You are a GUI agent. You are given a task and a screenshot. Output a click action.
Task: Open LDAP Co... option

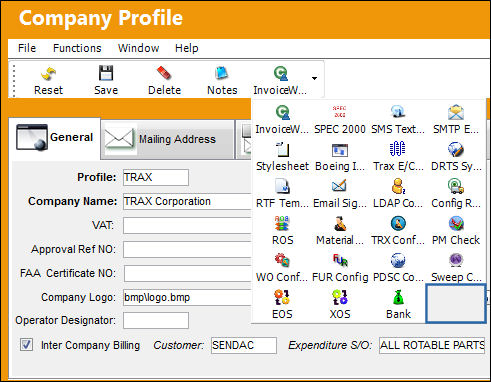[x=398, y=193]
